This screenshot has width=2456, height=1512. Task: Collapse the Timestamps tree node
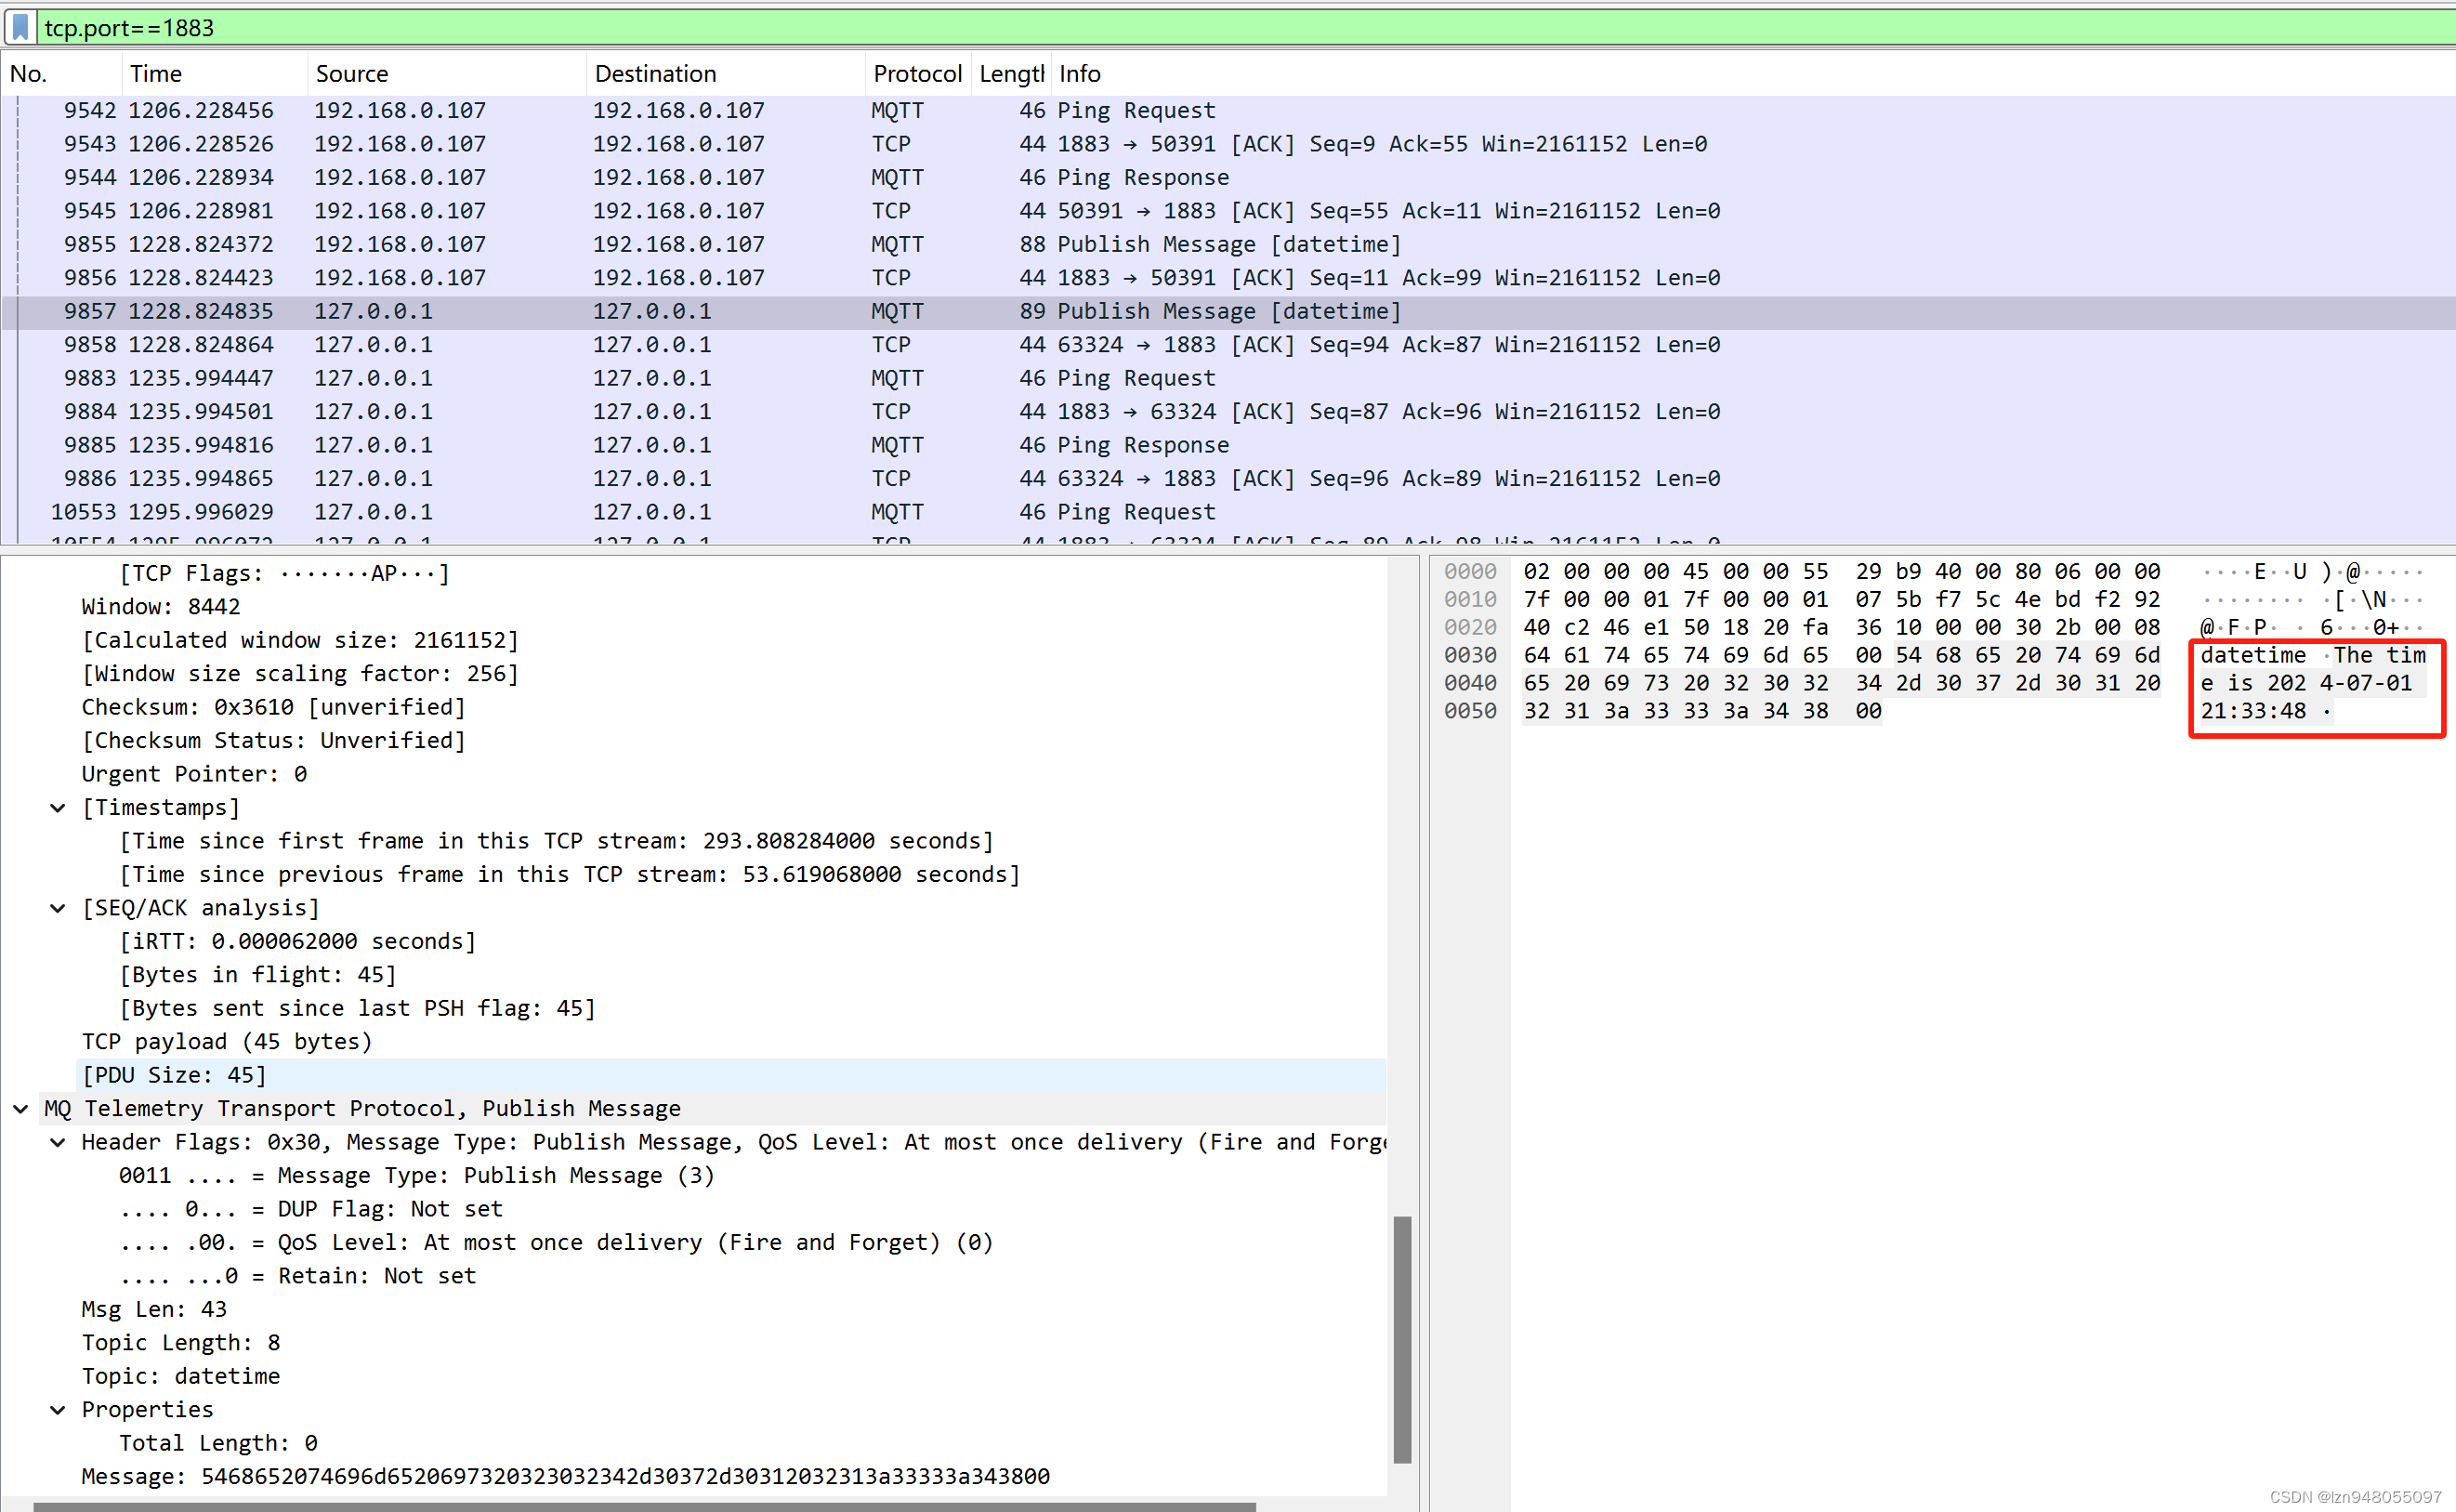pos(58,808)
